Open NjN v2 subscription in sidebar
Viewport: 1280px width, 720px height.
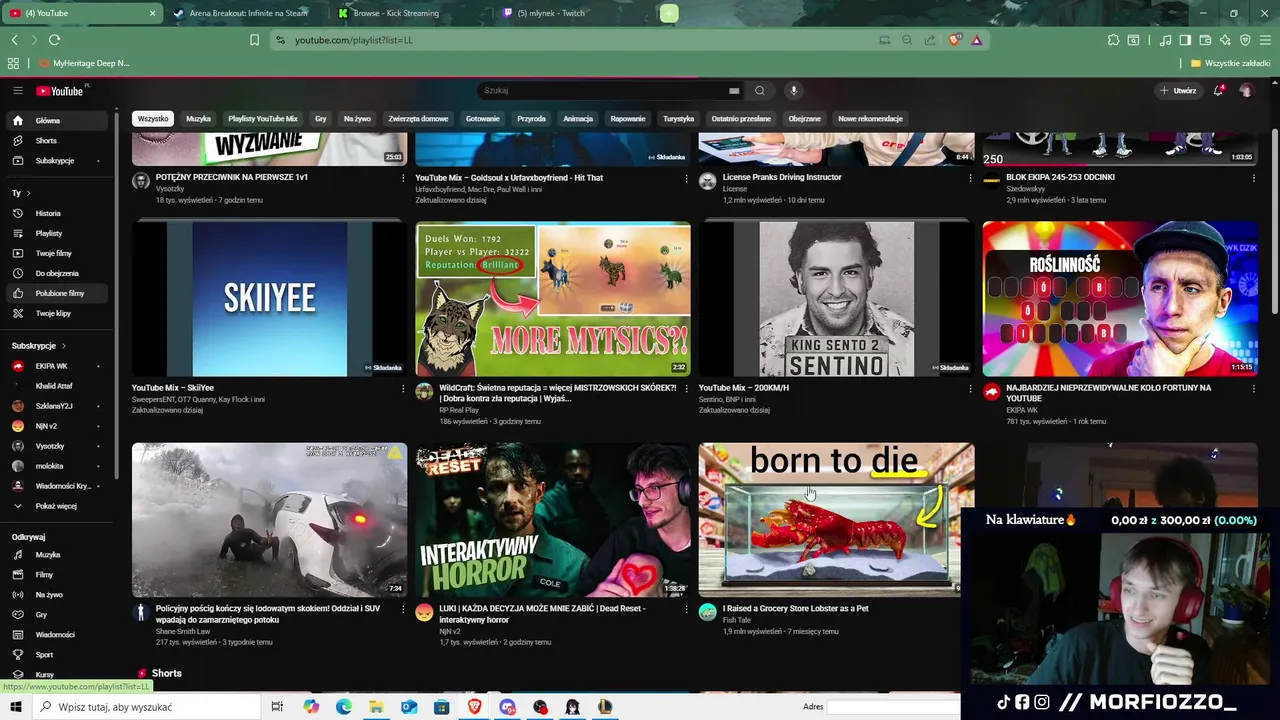(58, 426)
